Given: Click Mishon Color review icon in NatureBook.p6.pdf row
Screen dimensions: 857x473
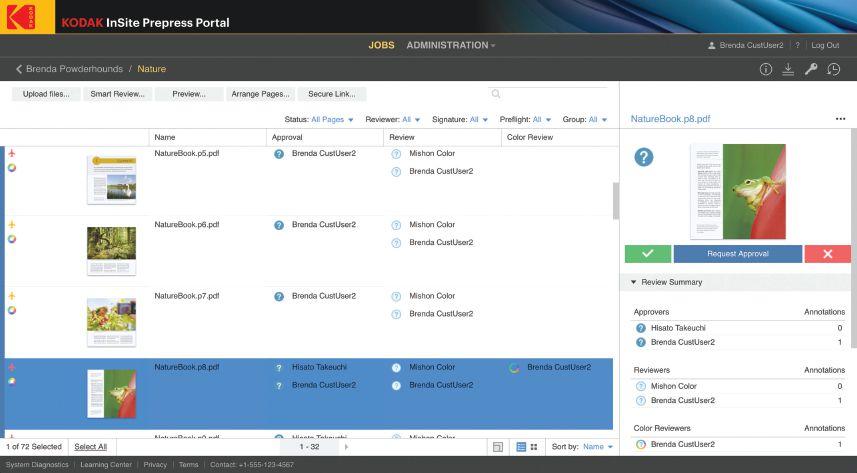Looking at the screenshot, I should click(x=396, y=225).
